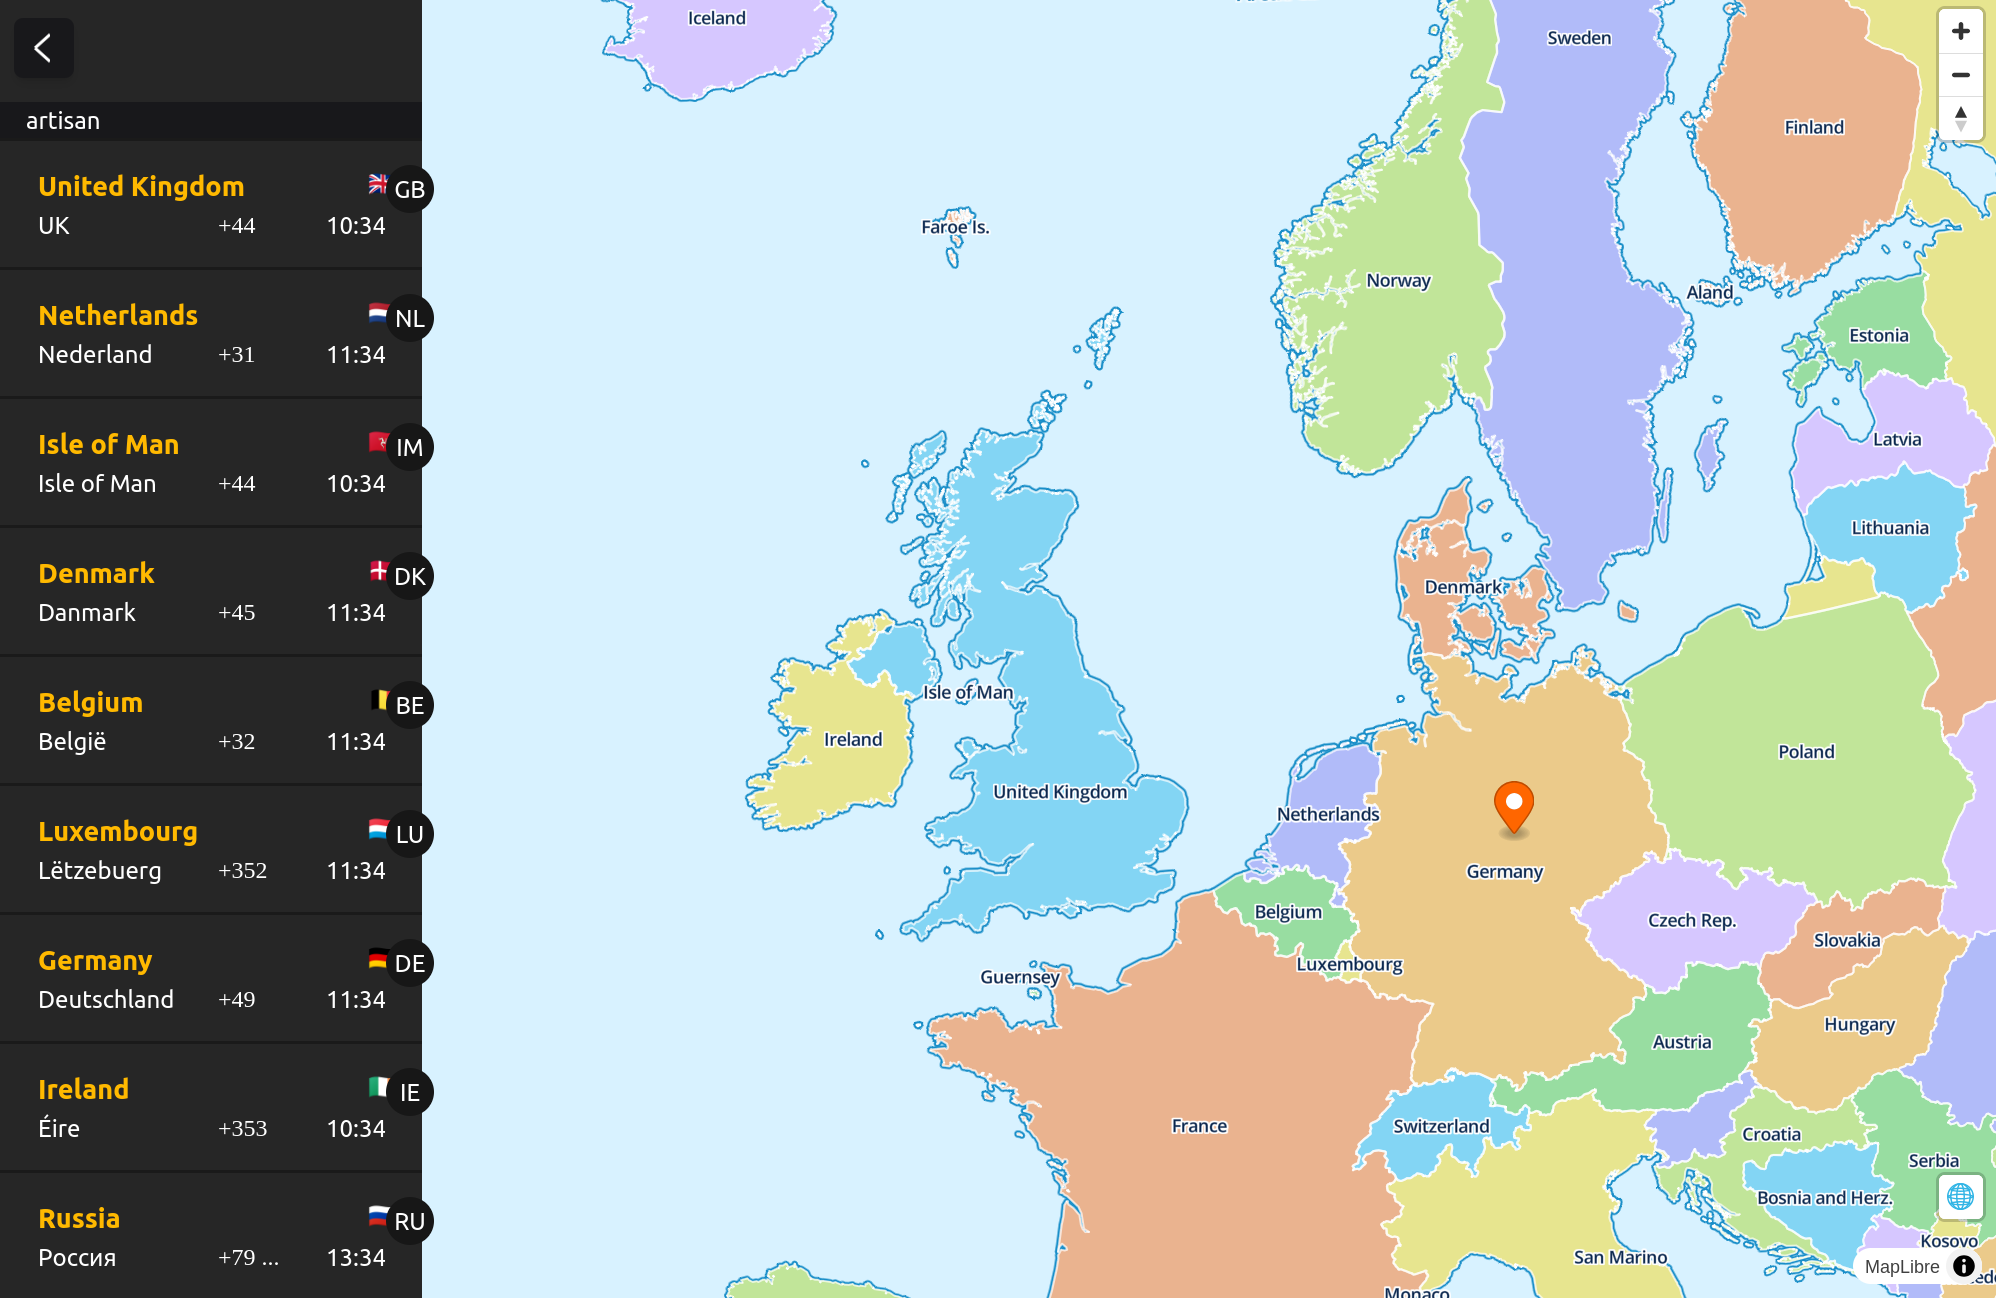The image size is (1996, 1298).
Task: Click the artisan search field
Action: (210, 121)
